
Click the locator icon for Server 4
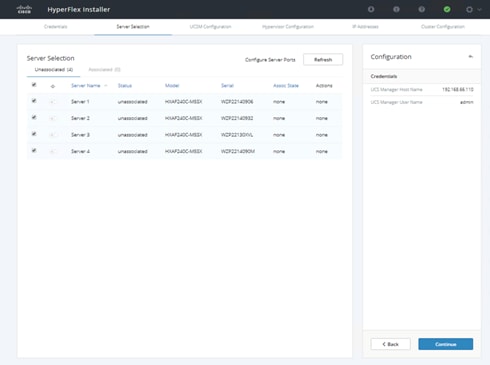click(x=53, y=151)
